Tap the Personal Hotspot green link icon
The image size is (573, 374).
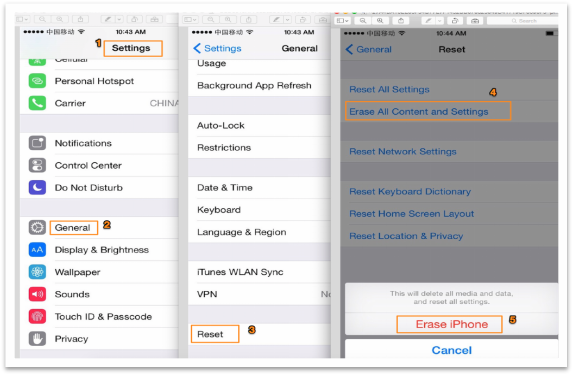coord(37,81)
